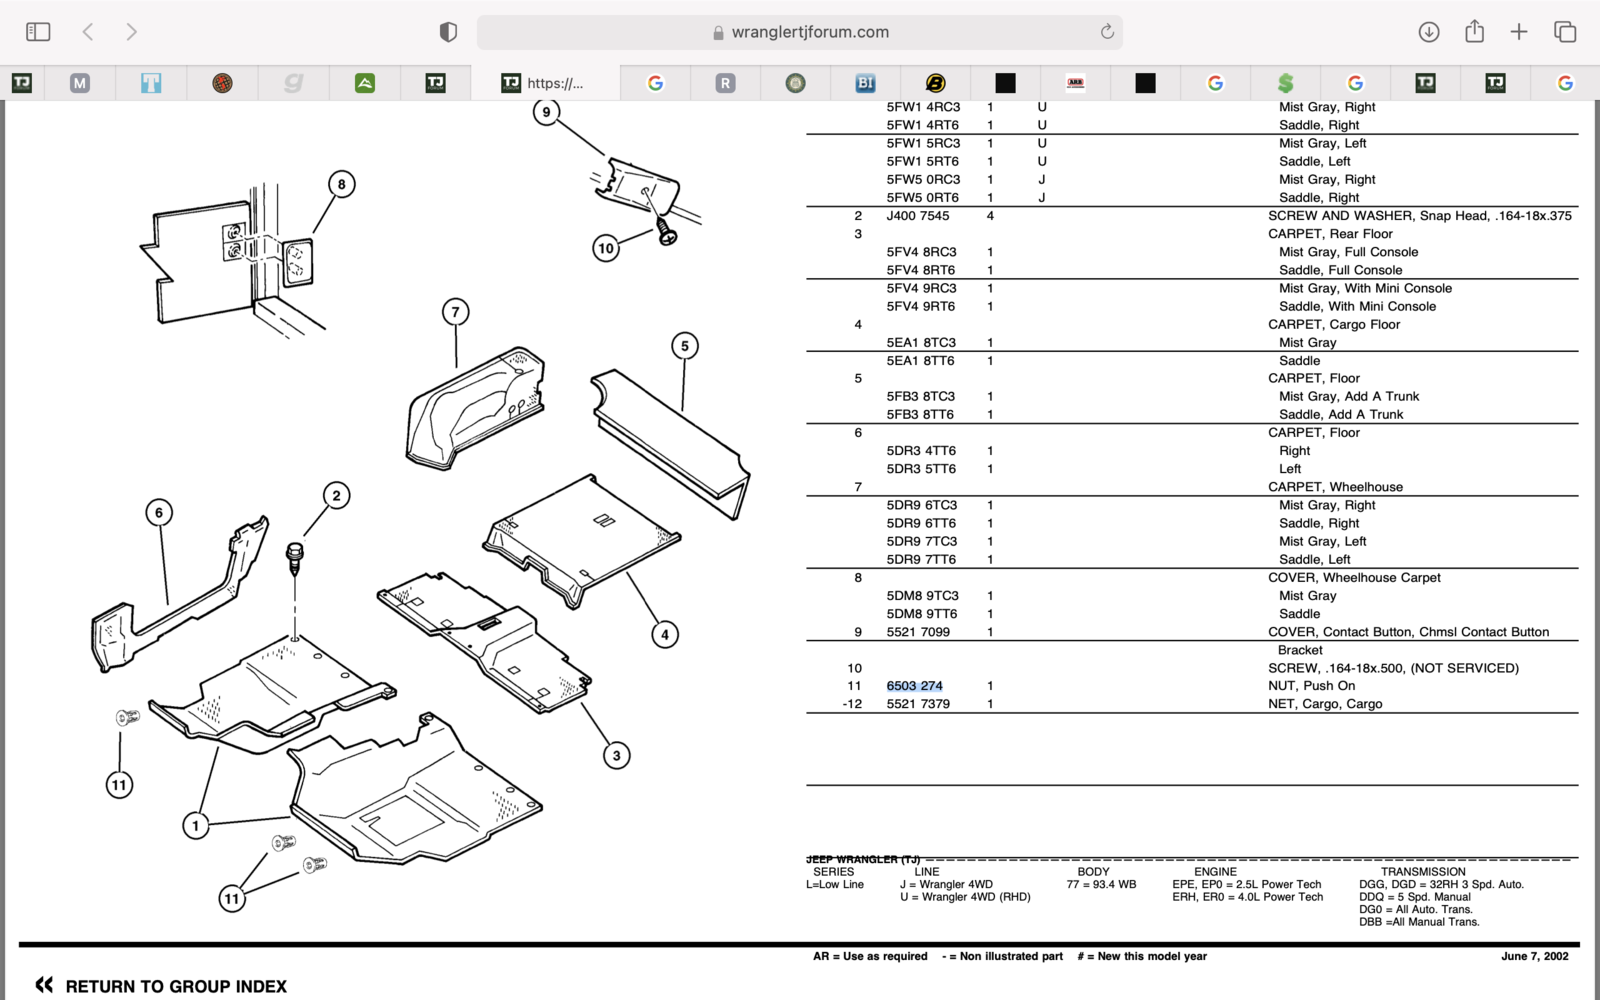Switch to the yellow B logo tab
The height and width of the screenshot is (1000, 1600).
click(x=935, y=83)
